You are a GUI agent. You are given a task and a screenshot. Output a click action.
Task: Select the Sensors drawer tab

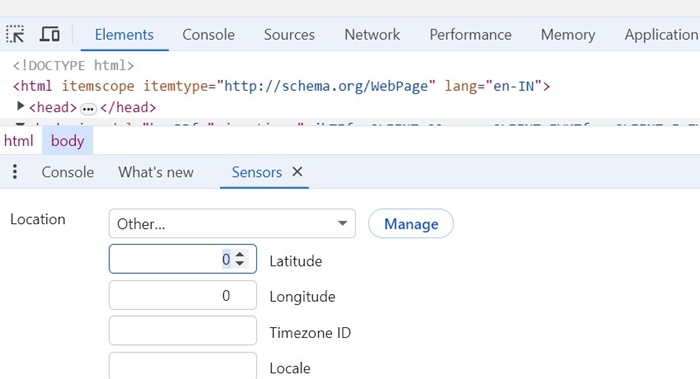(257, 172)
